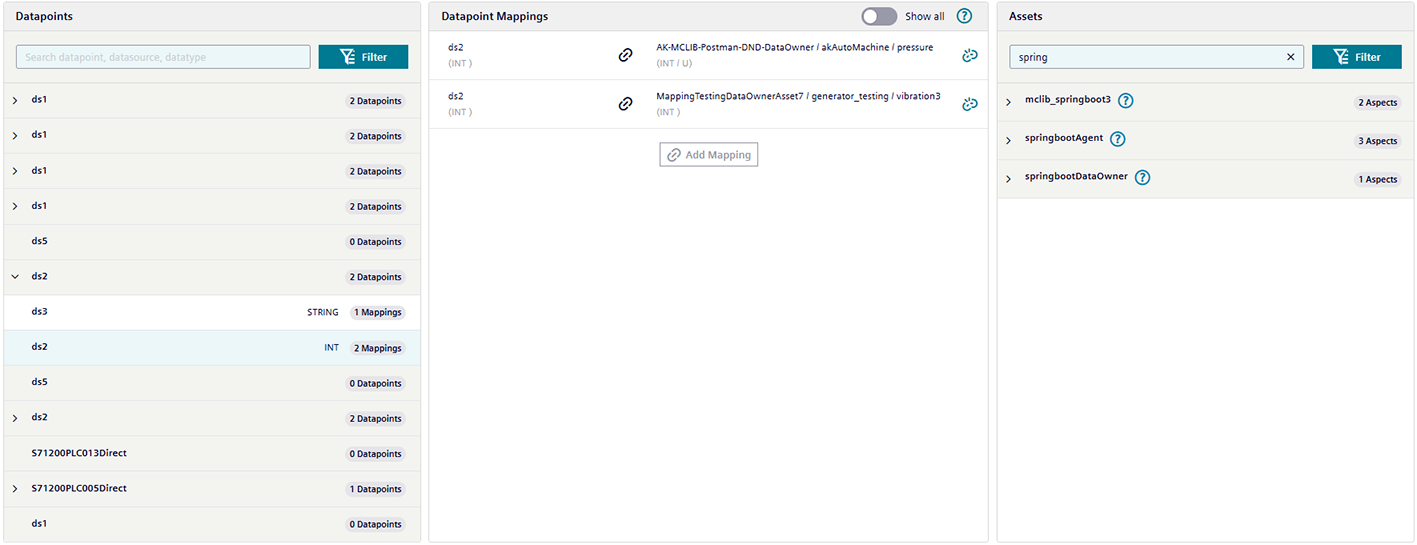Click the Add Mapping button
1417x545 pixels.
pyautogui.click(x=708, y=155)
